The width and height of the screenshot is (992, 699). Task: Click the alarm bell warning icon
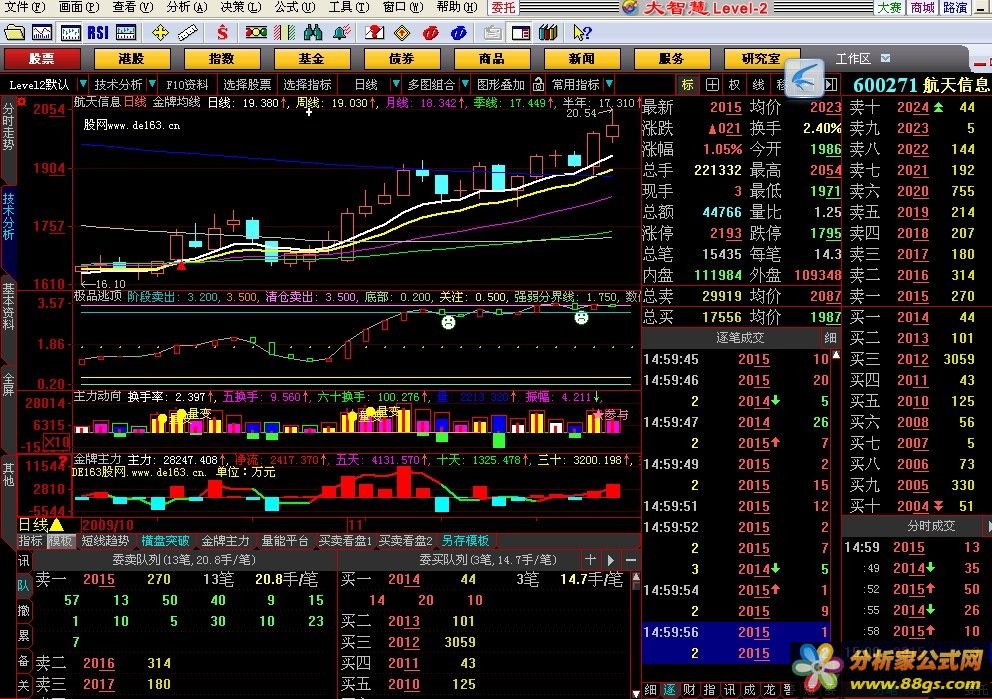tap(342, 32)
